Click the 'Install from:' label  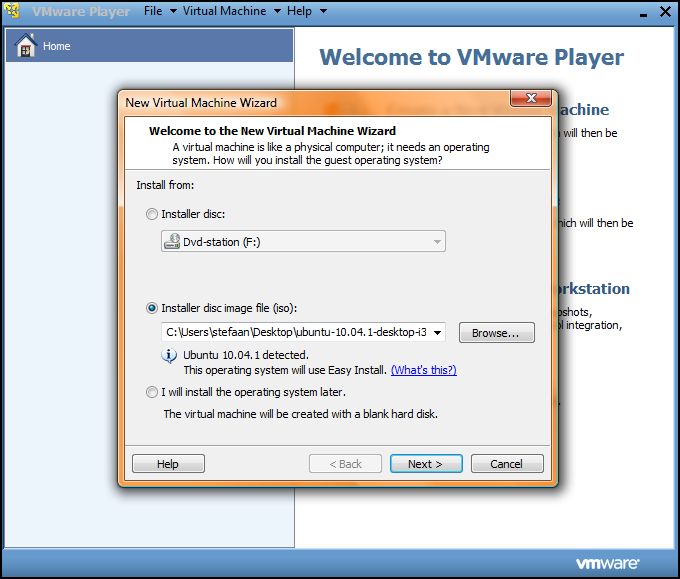[x=165, y=185]
